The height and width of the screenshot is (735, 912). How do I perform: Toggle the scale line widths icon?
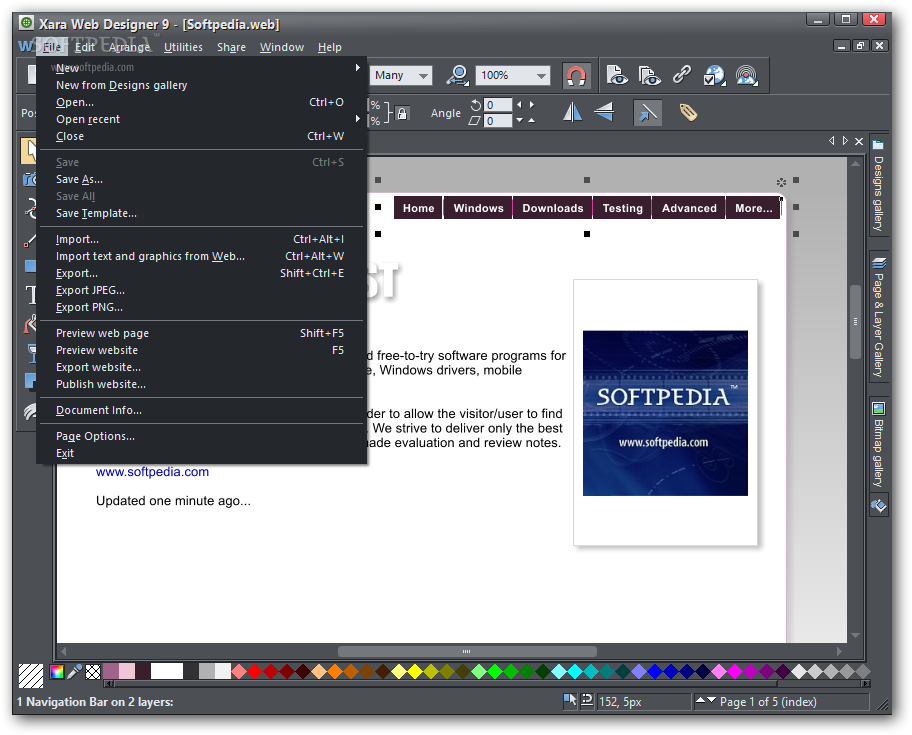pos(647,112)
